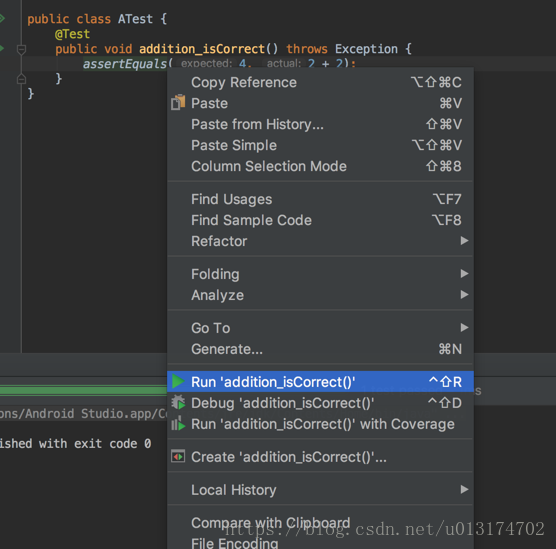The height and width of the screenshot is (549, 556).
Task: Expand the Analyze submenu arrow
Action: click(464, 294)
